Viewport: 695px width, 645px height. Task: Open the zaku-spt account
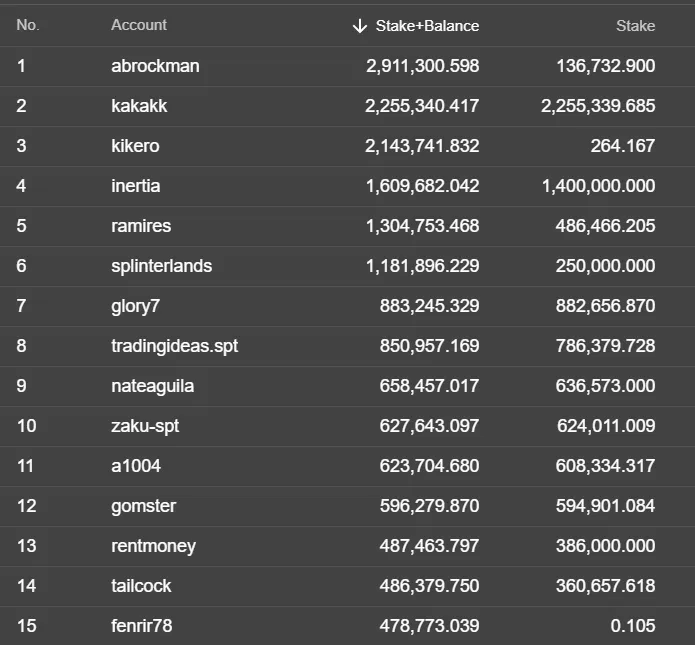click(145, 426)
